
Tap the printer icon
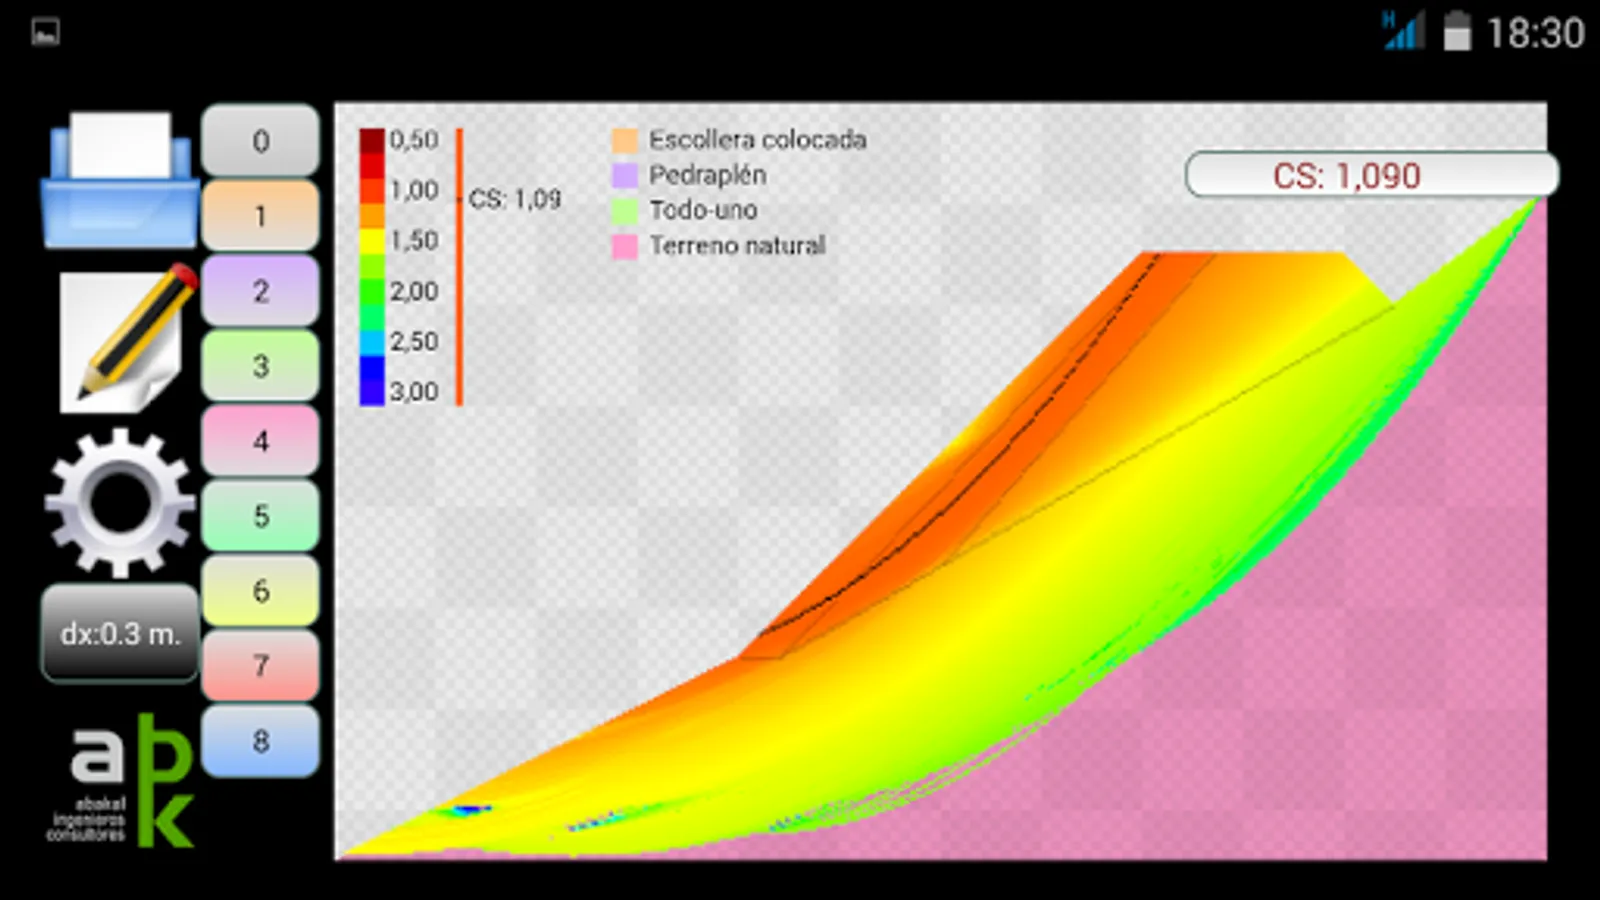pyautogui.click(x=120, y=180)
